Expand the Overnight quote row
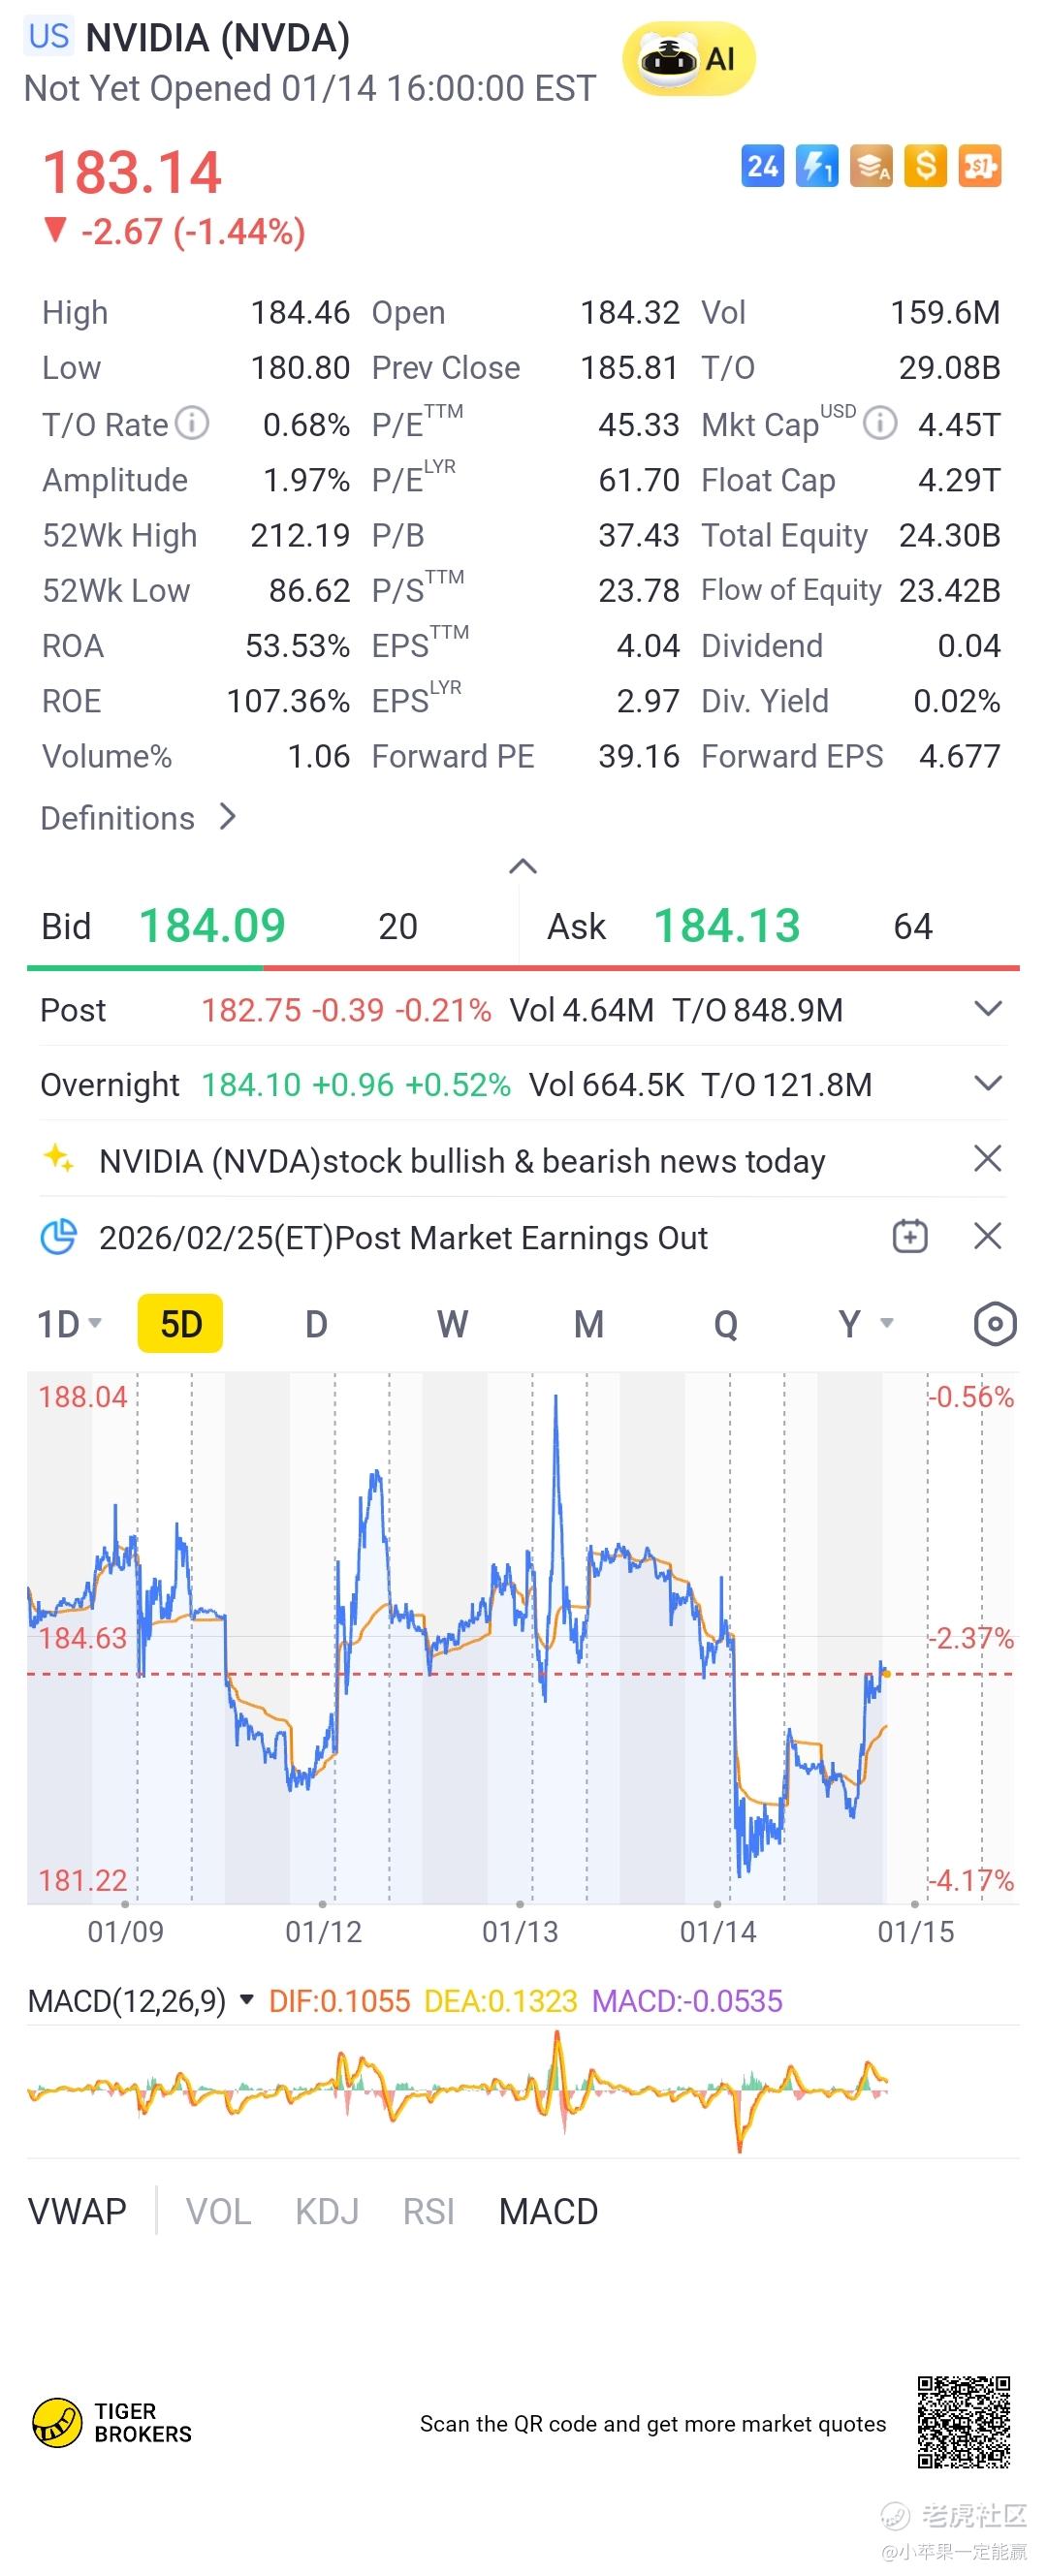This screenshot has width=1047, height=2576. [x=987, y=1084]
